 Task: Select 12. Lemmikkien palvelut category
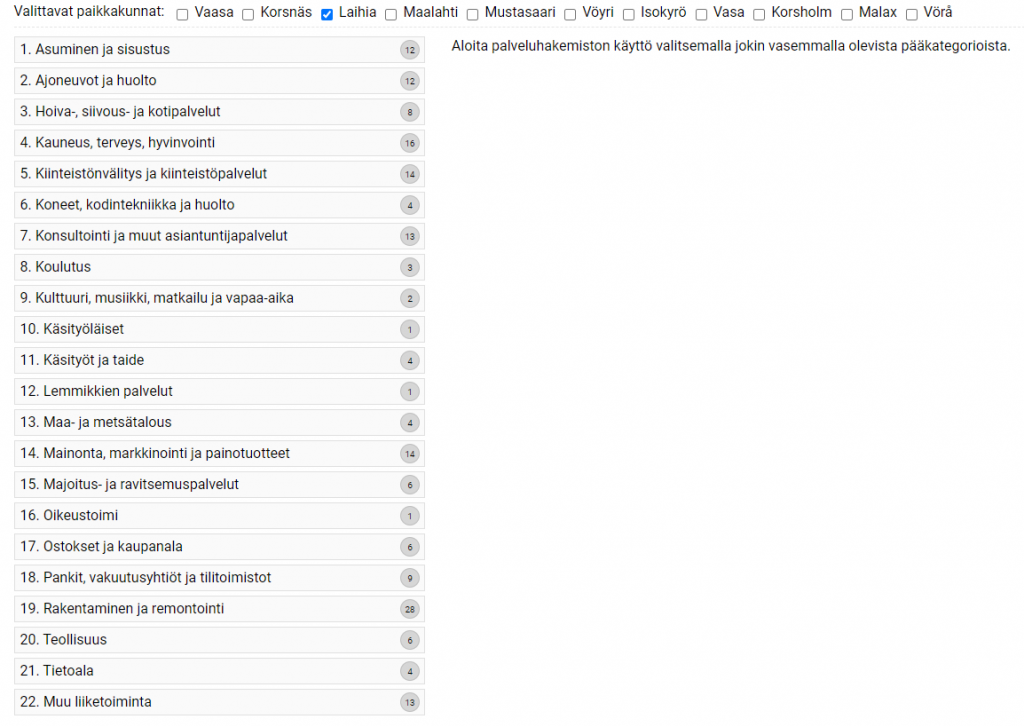click(219, 391)
